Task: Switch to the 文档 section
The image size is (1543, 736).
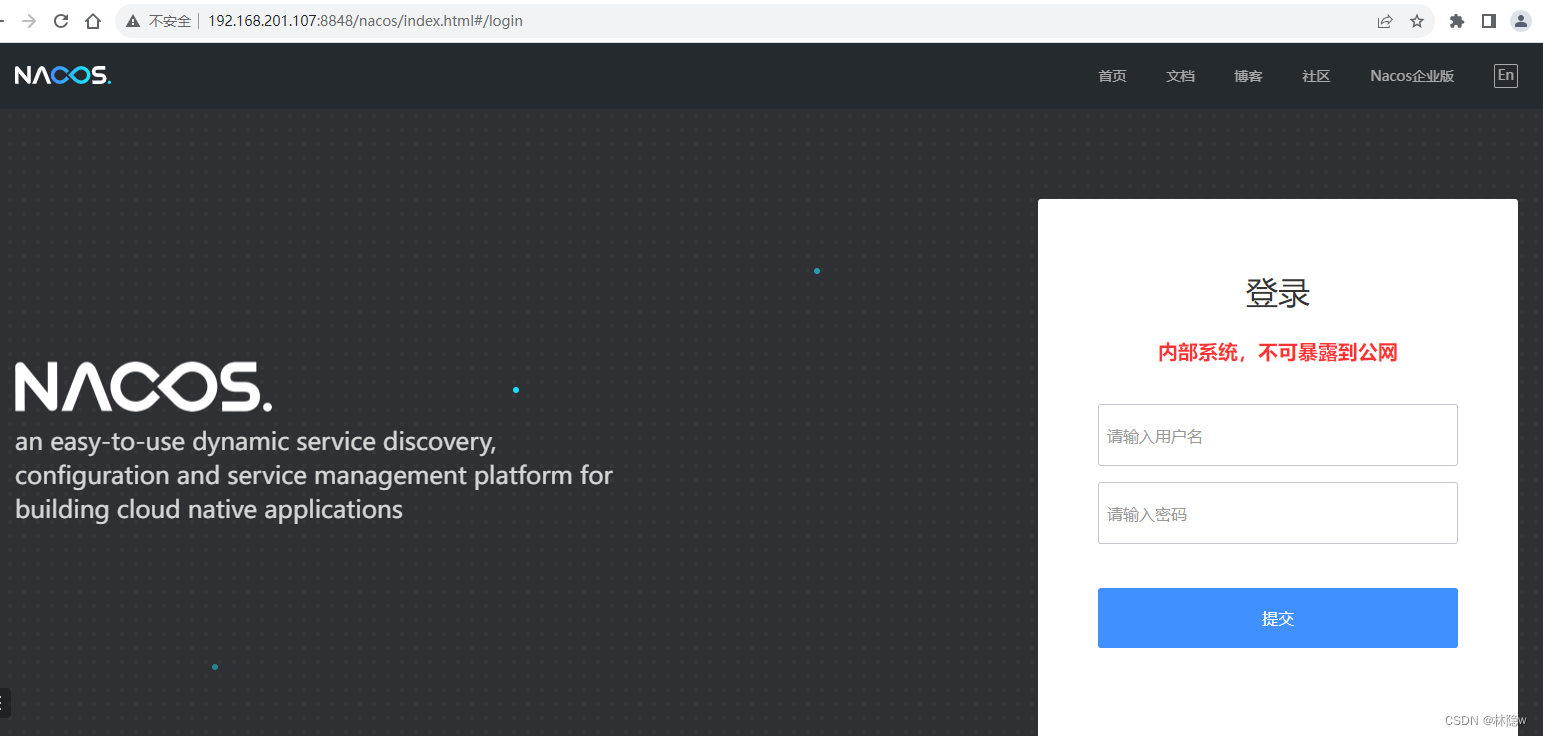Action: (1180, 75)
